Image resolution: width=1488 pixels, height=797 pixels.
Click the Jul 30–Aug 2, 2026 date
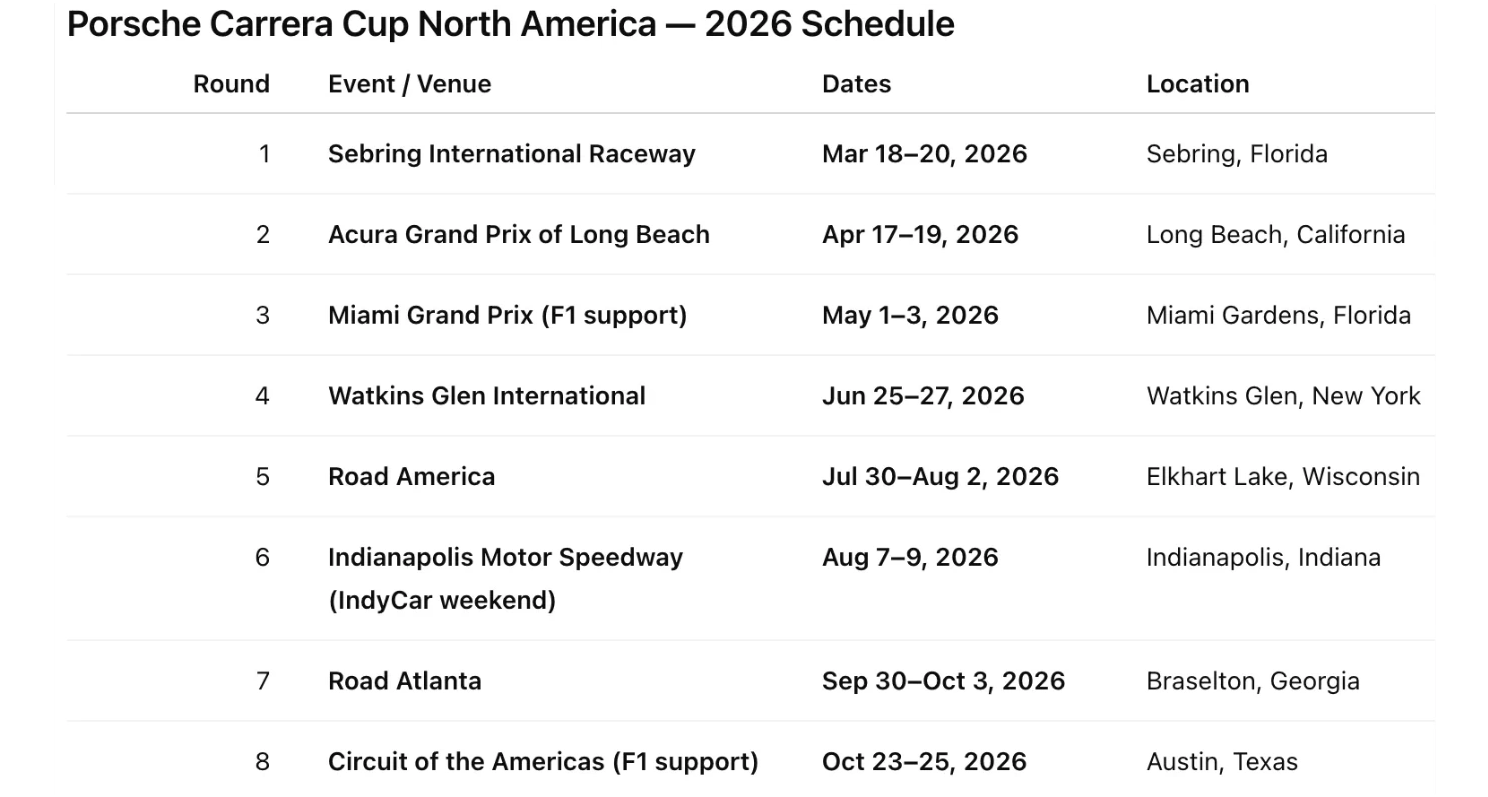pos(939,476)
